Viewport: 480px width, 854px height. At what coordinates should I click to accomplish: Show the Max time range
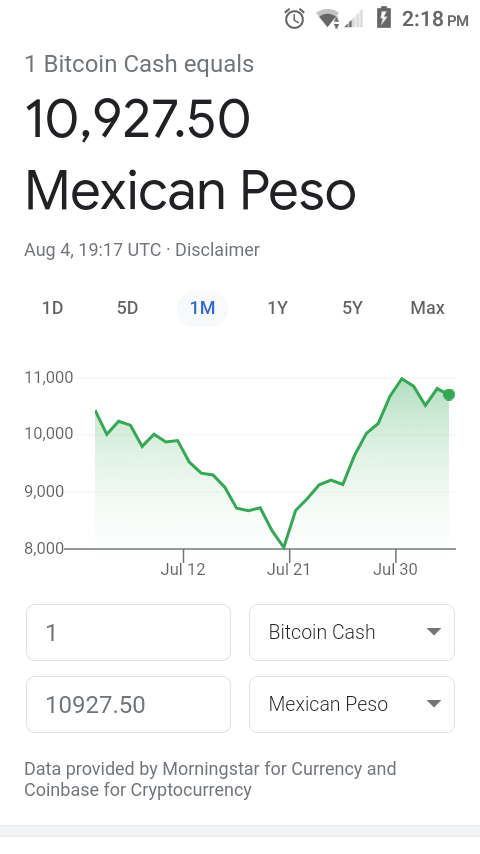(427, 308)
